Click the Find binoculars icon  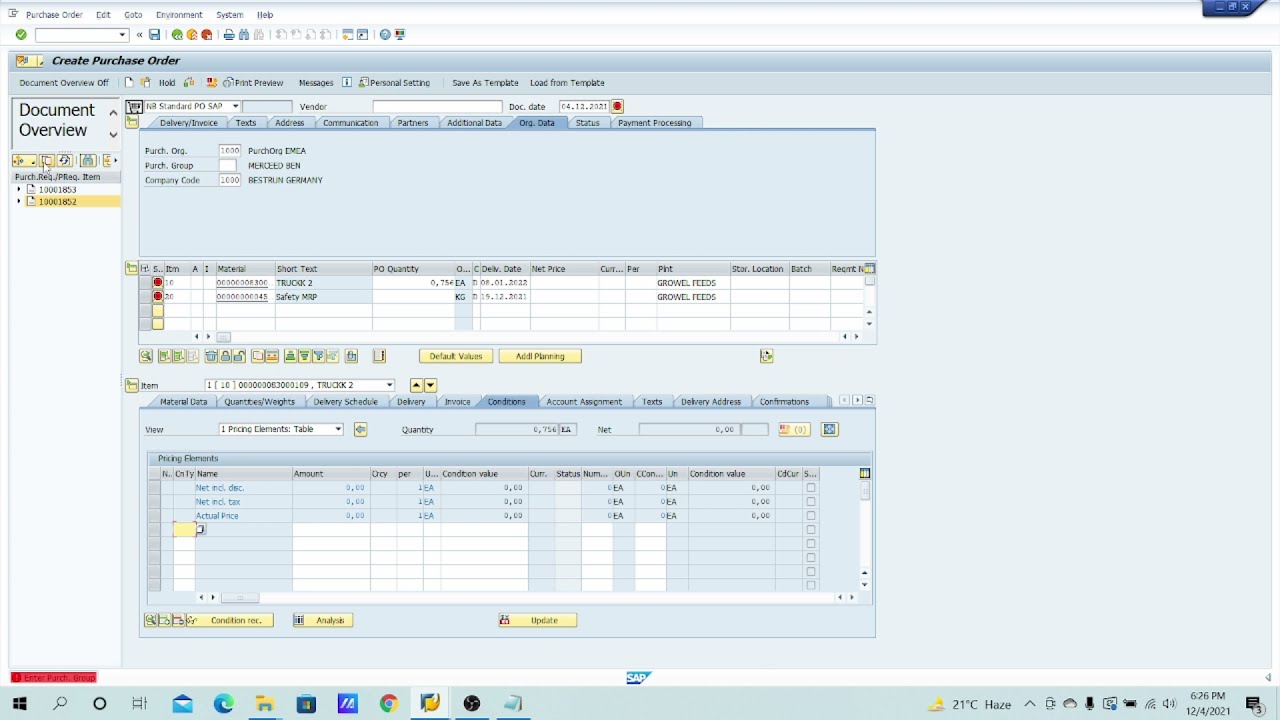(243, 35)
